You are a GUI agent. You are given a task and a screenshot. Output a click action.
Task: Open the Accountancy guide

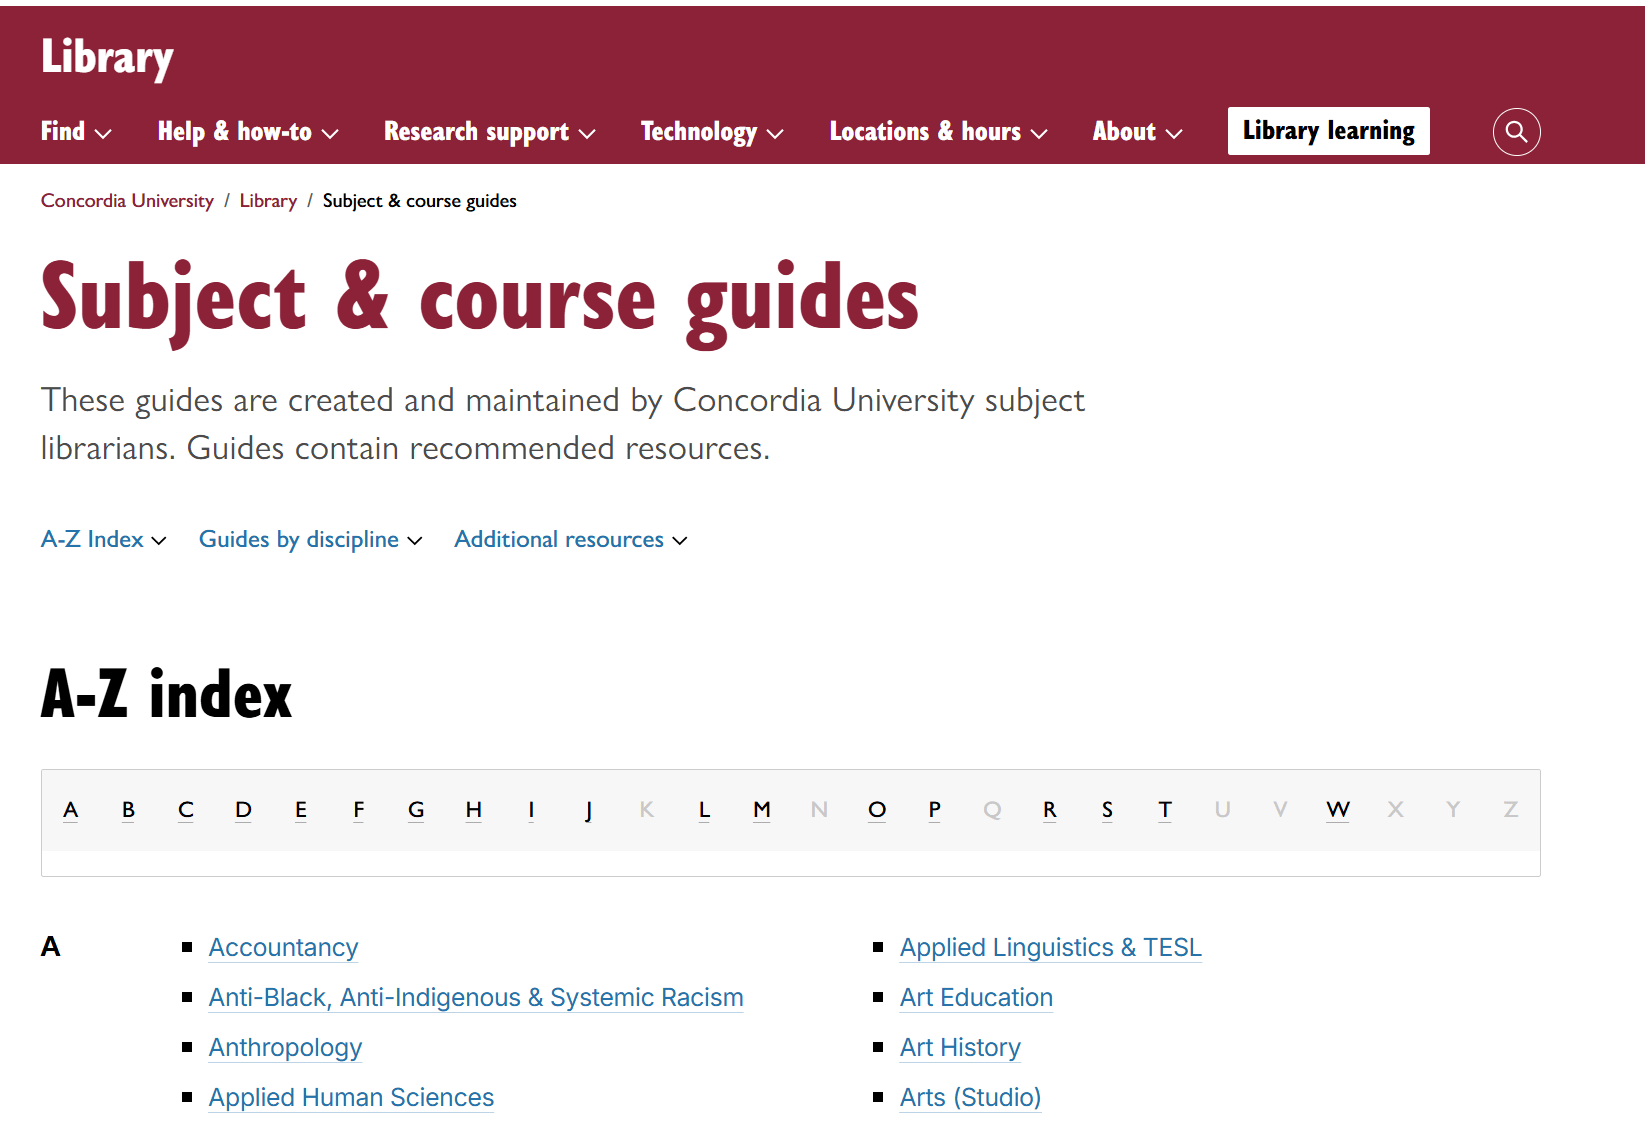[x=283, y=947]
